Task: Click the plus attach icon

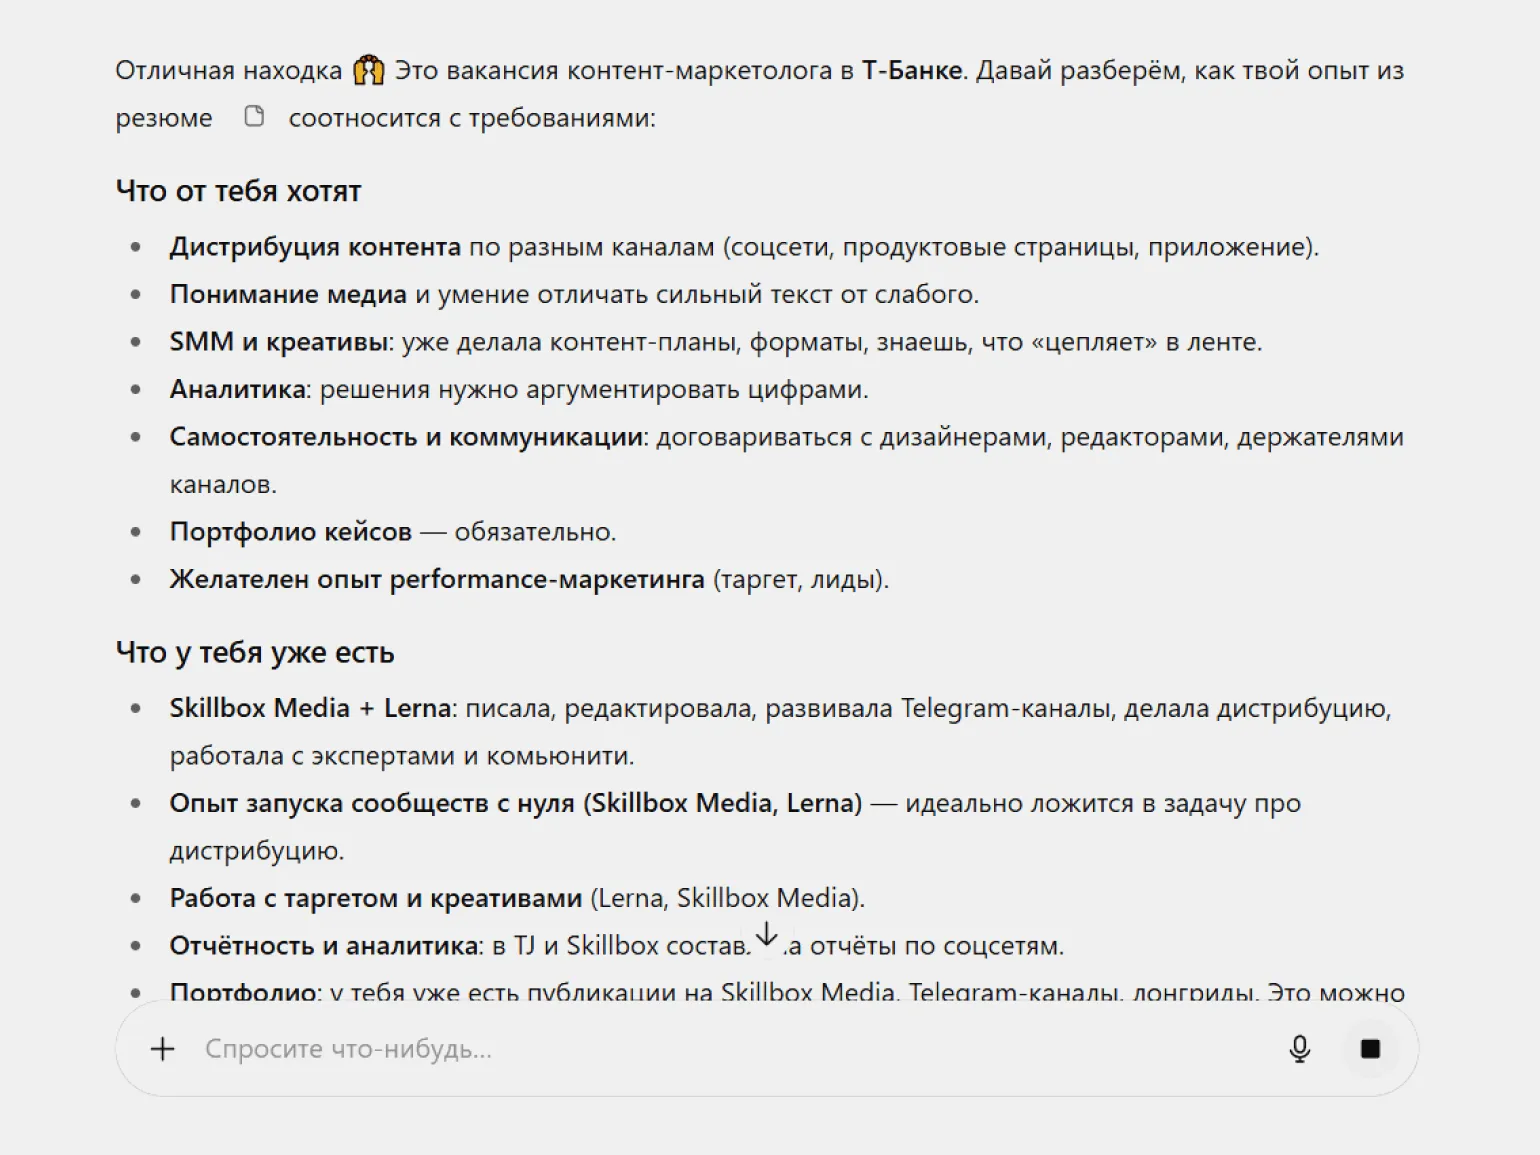Action: click(162, 1049)
